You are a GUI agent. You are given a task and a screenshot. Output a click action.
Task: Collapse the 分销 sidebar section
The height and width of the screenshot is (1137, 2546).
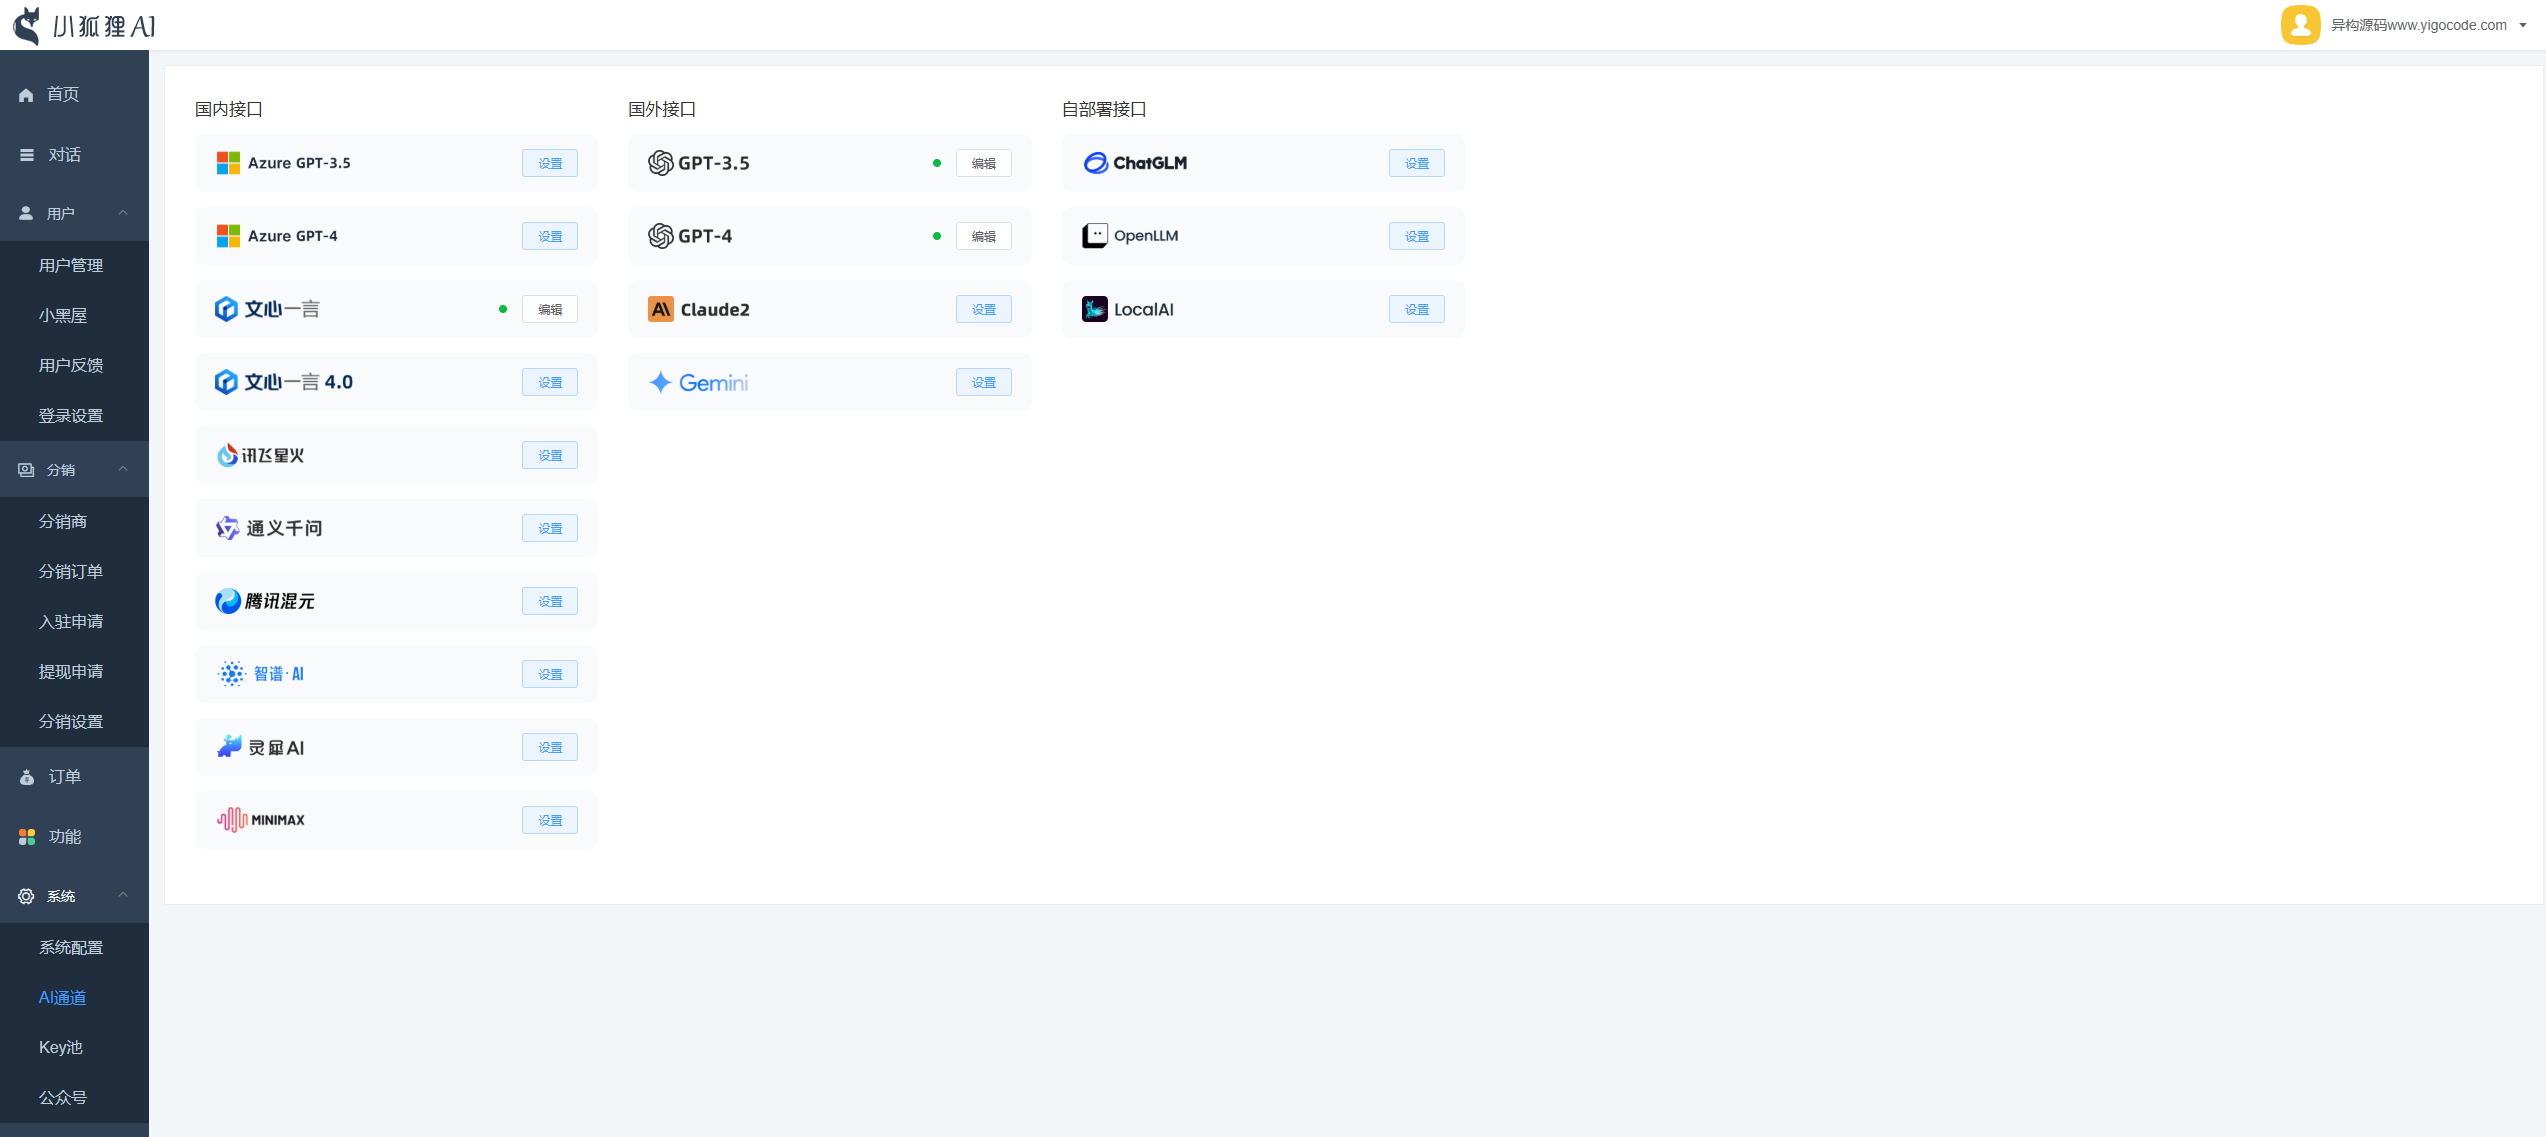[x=123, y=469]
